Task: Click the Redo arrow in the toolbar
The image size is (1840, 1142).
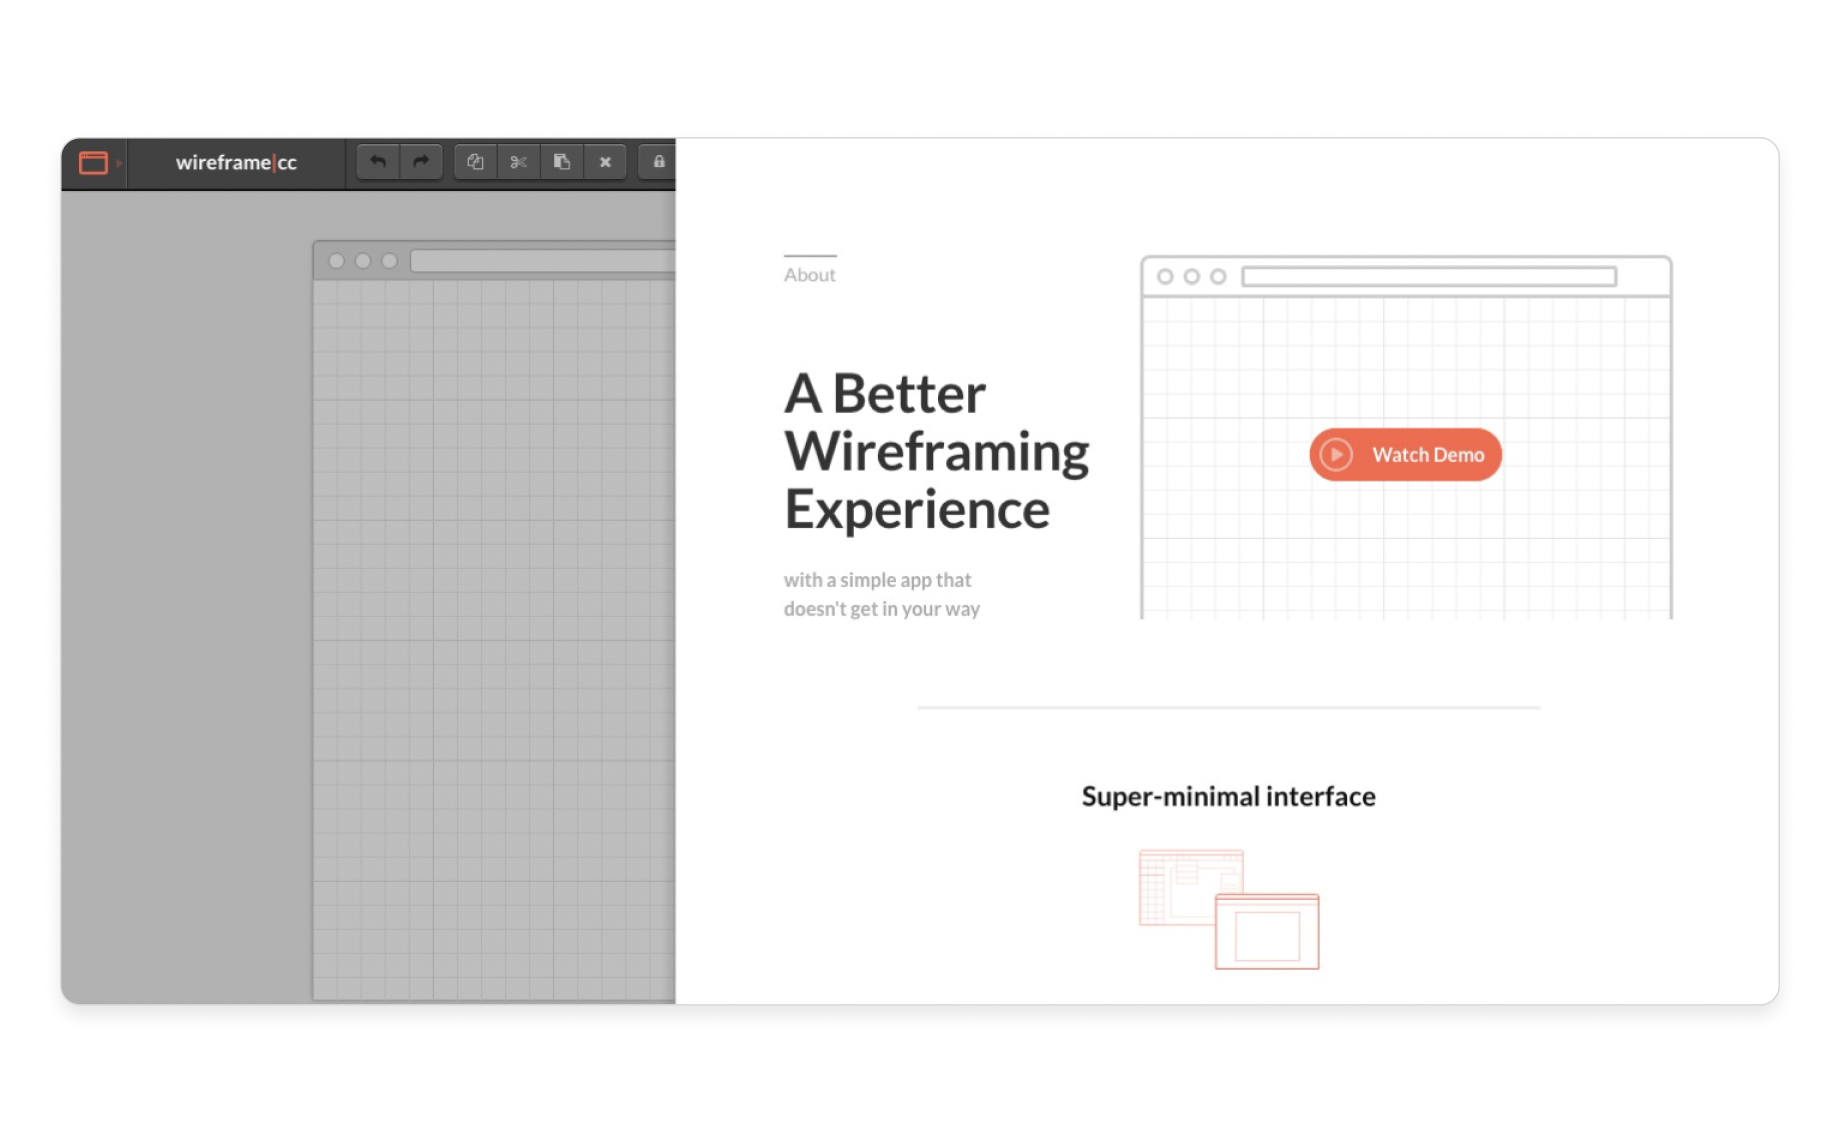Action: tap(421, 162)
